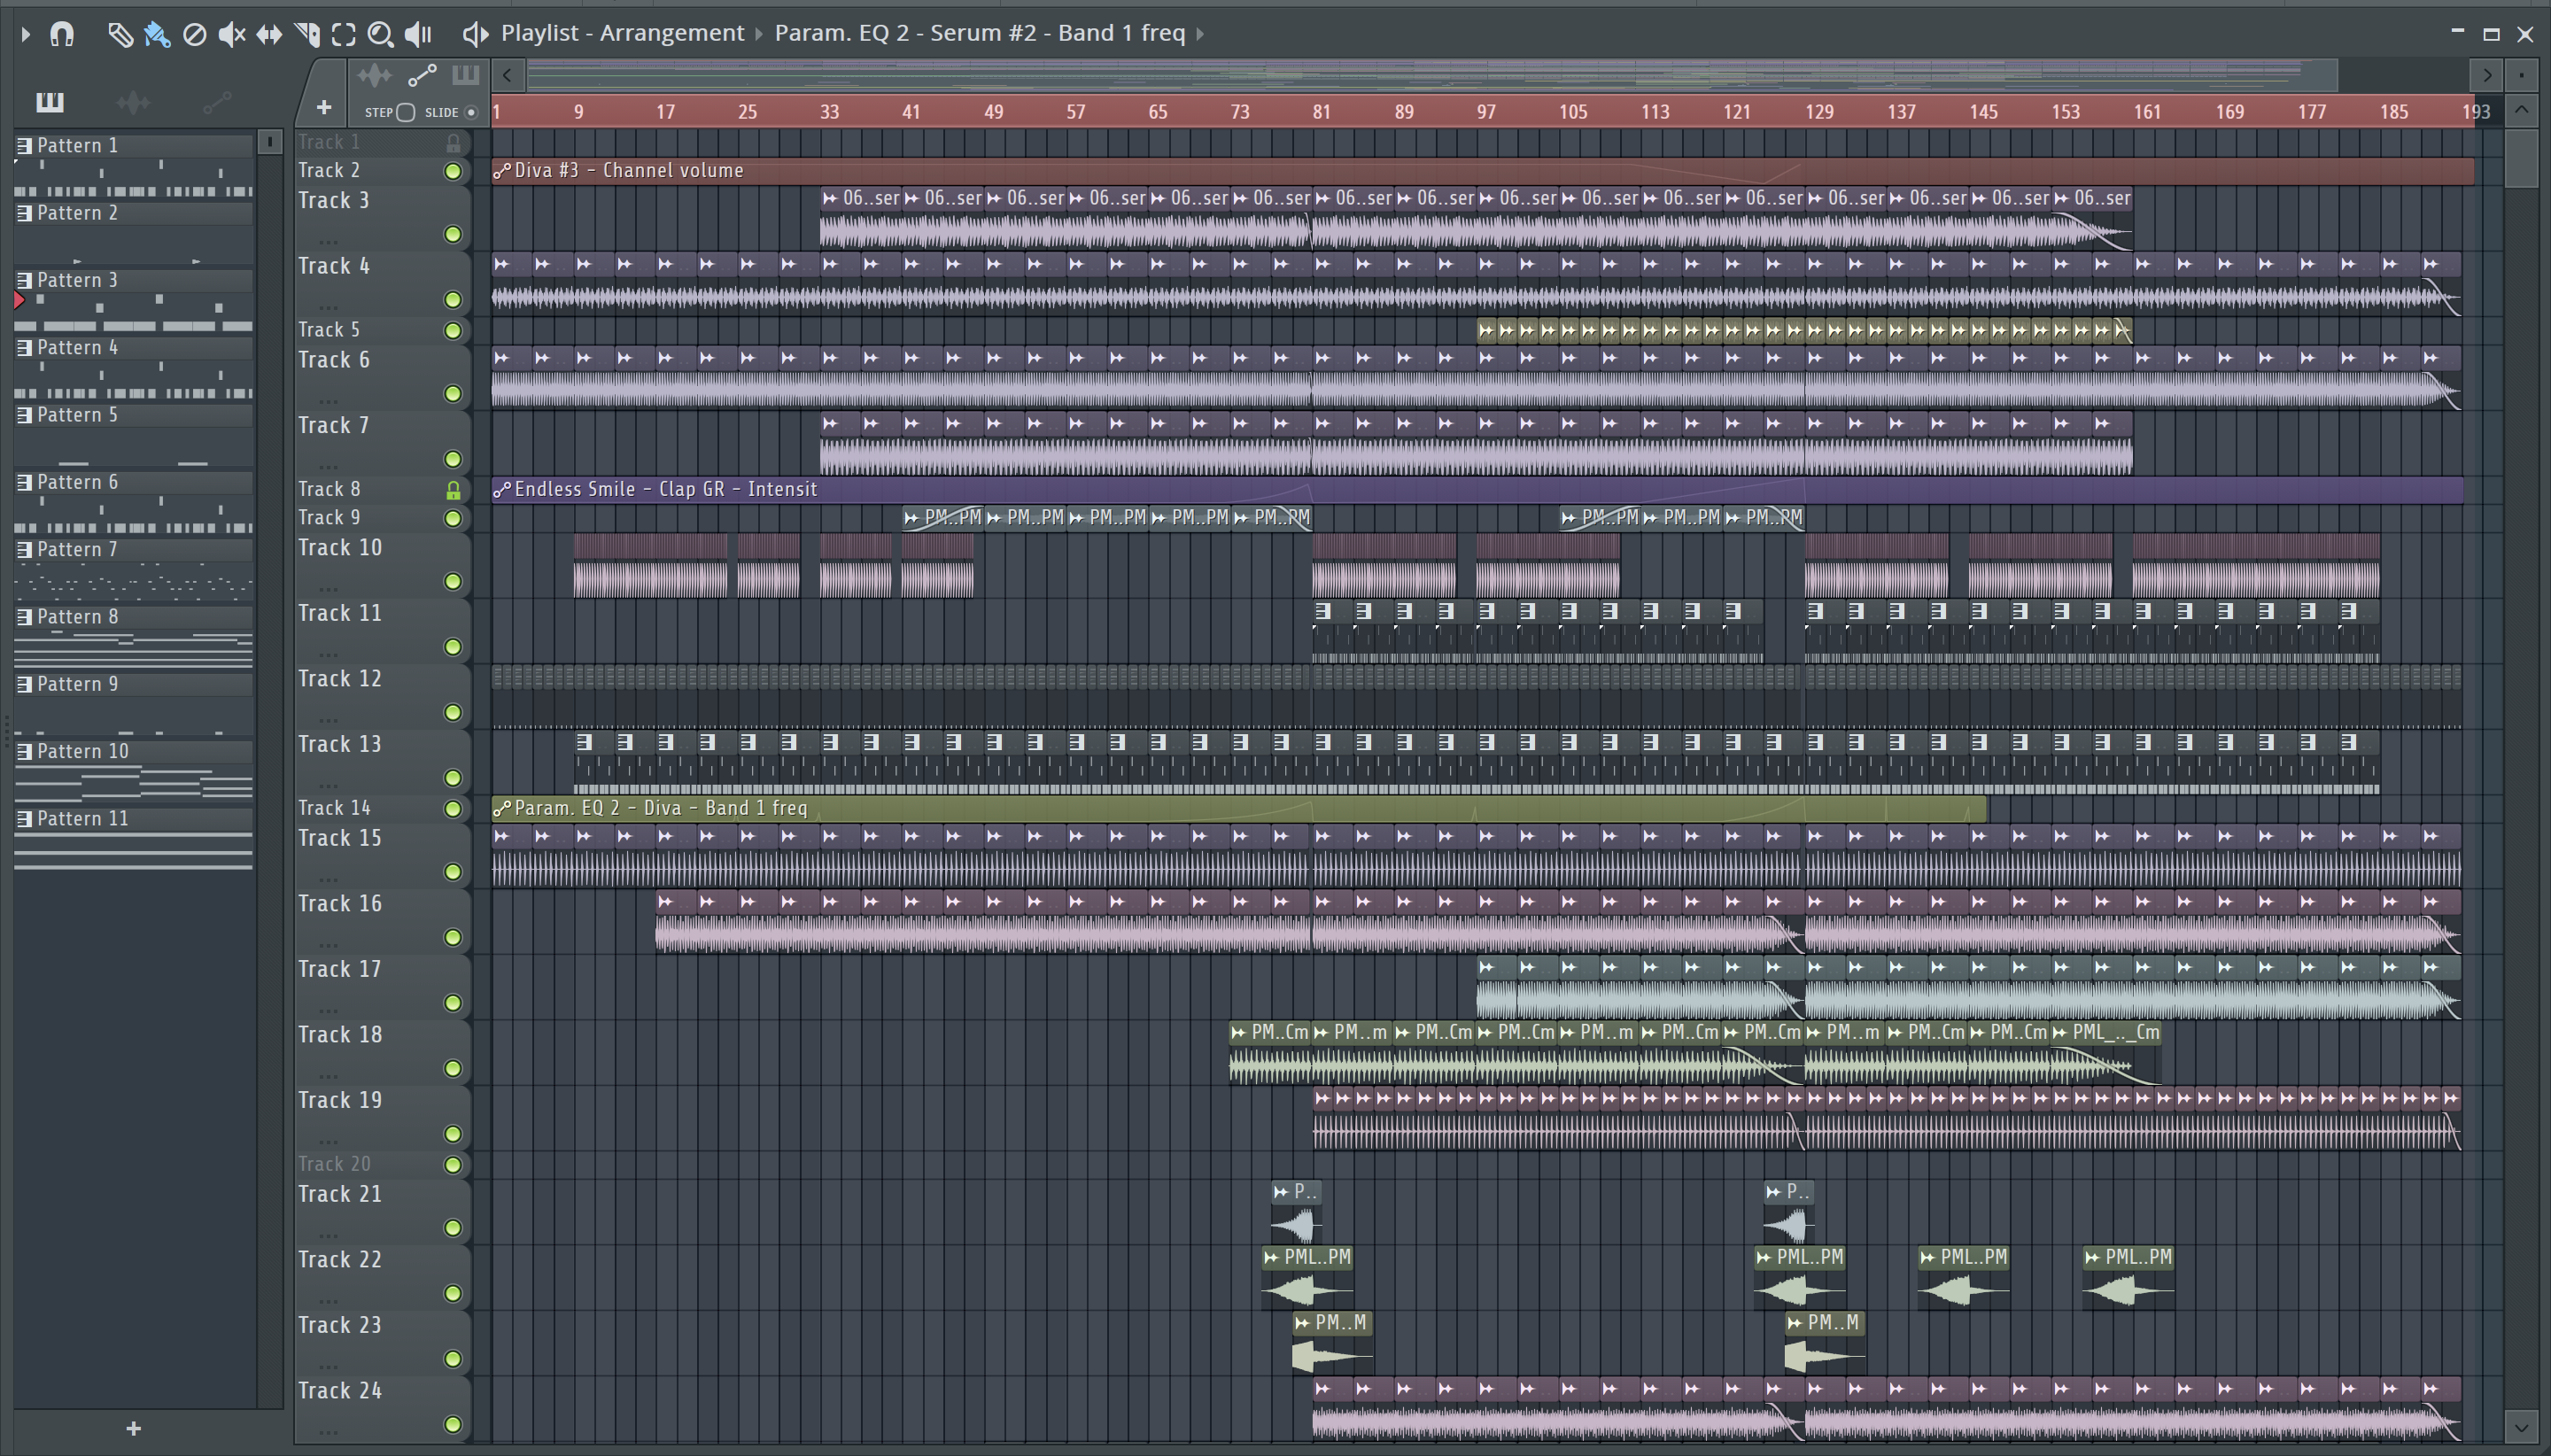Screen dimensions: 2551x1456
Task: Open dropdown after Param. EQ 2 Serum clip name
Action: [1200, 34]
